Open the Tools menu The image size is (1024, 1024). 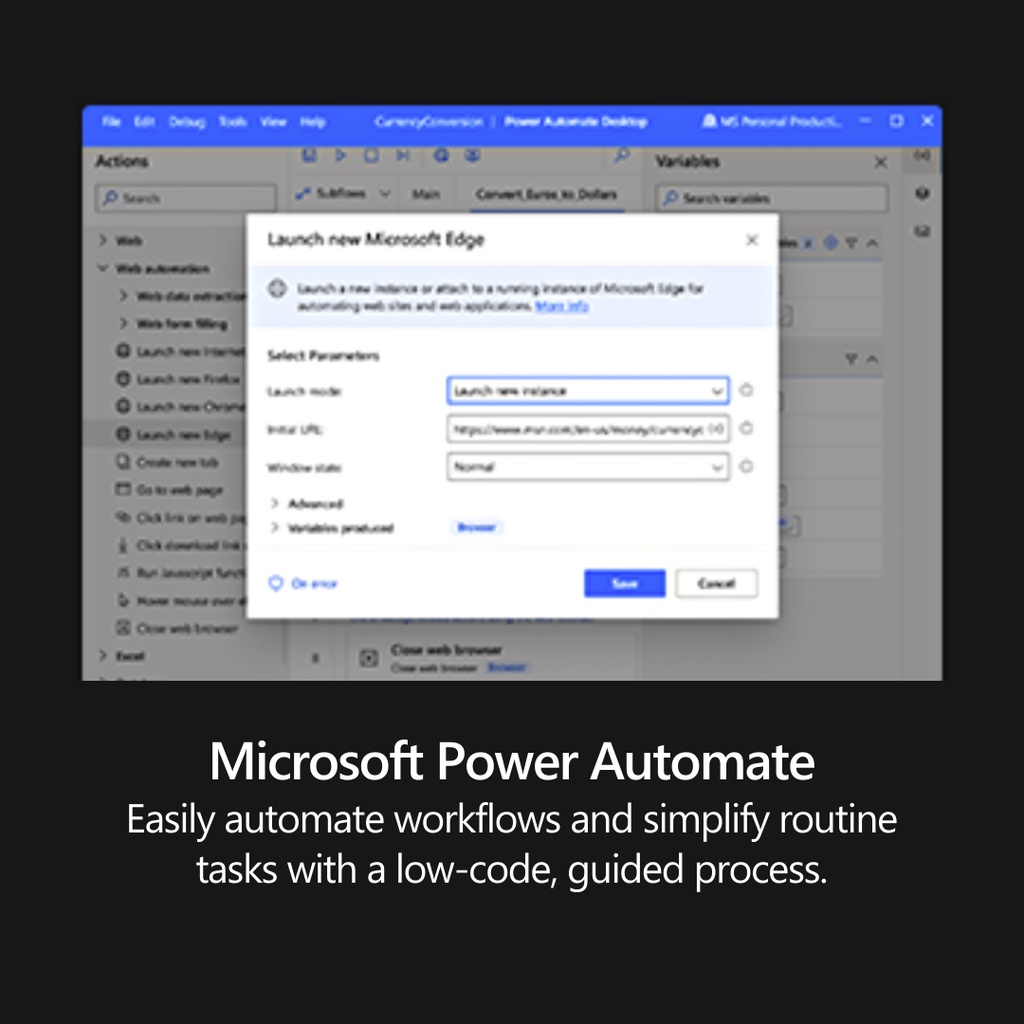[x=232, y=121]
